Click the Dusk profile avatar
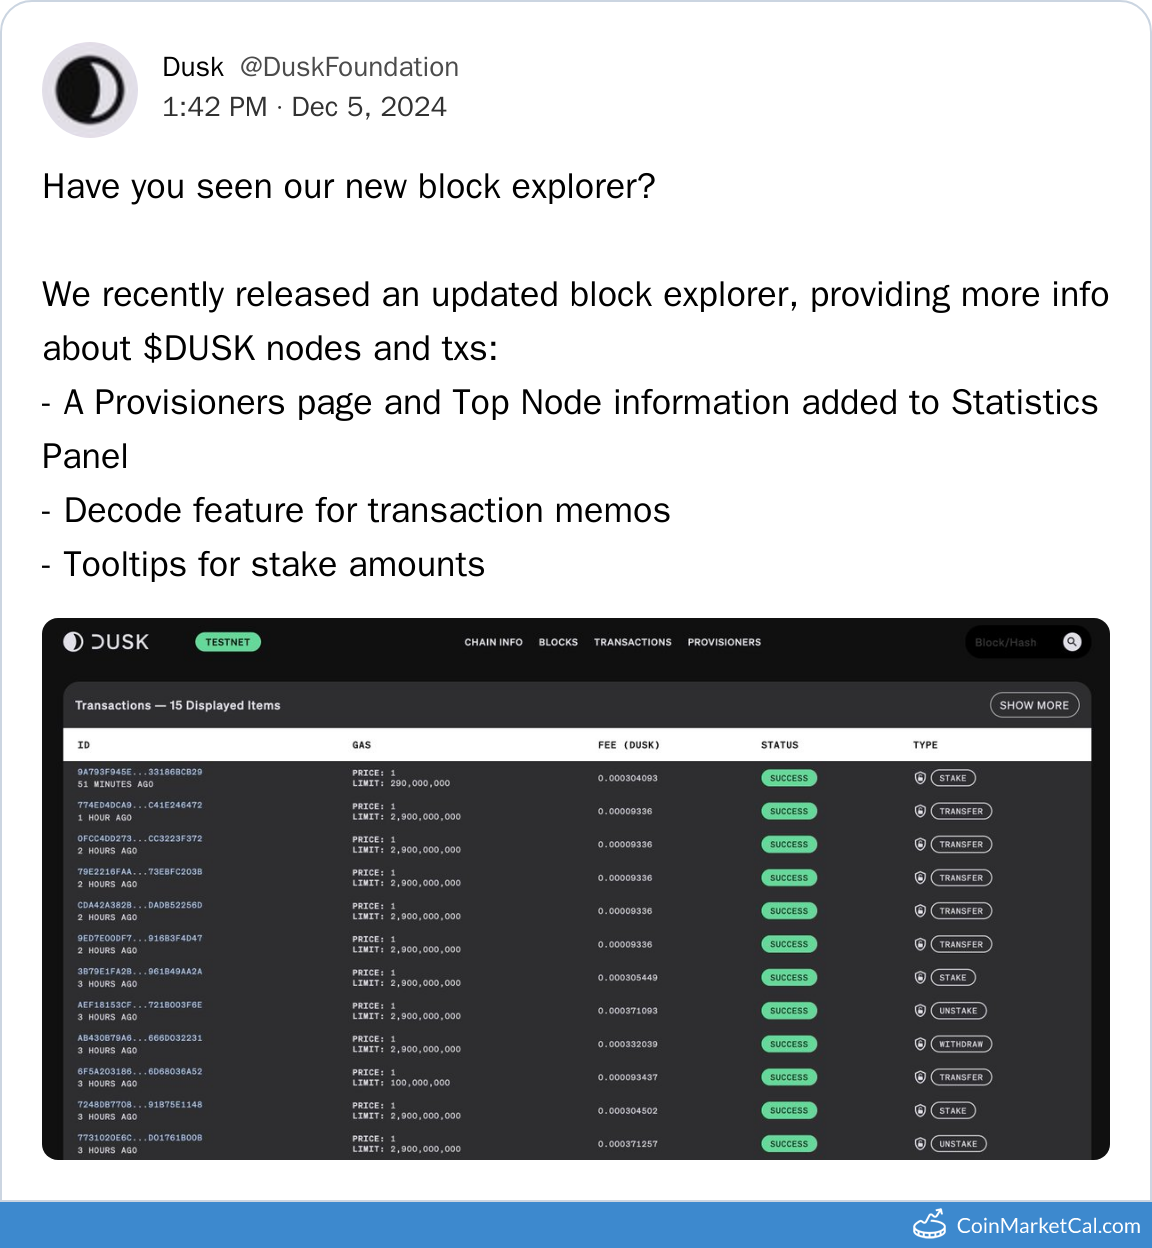This screenshot has height=1248, width=1152. (x=90, y=90)
